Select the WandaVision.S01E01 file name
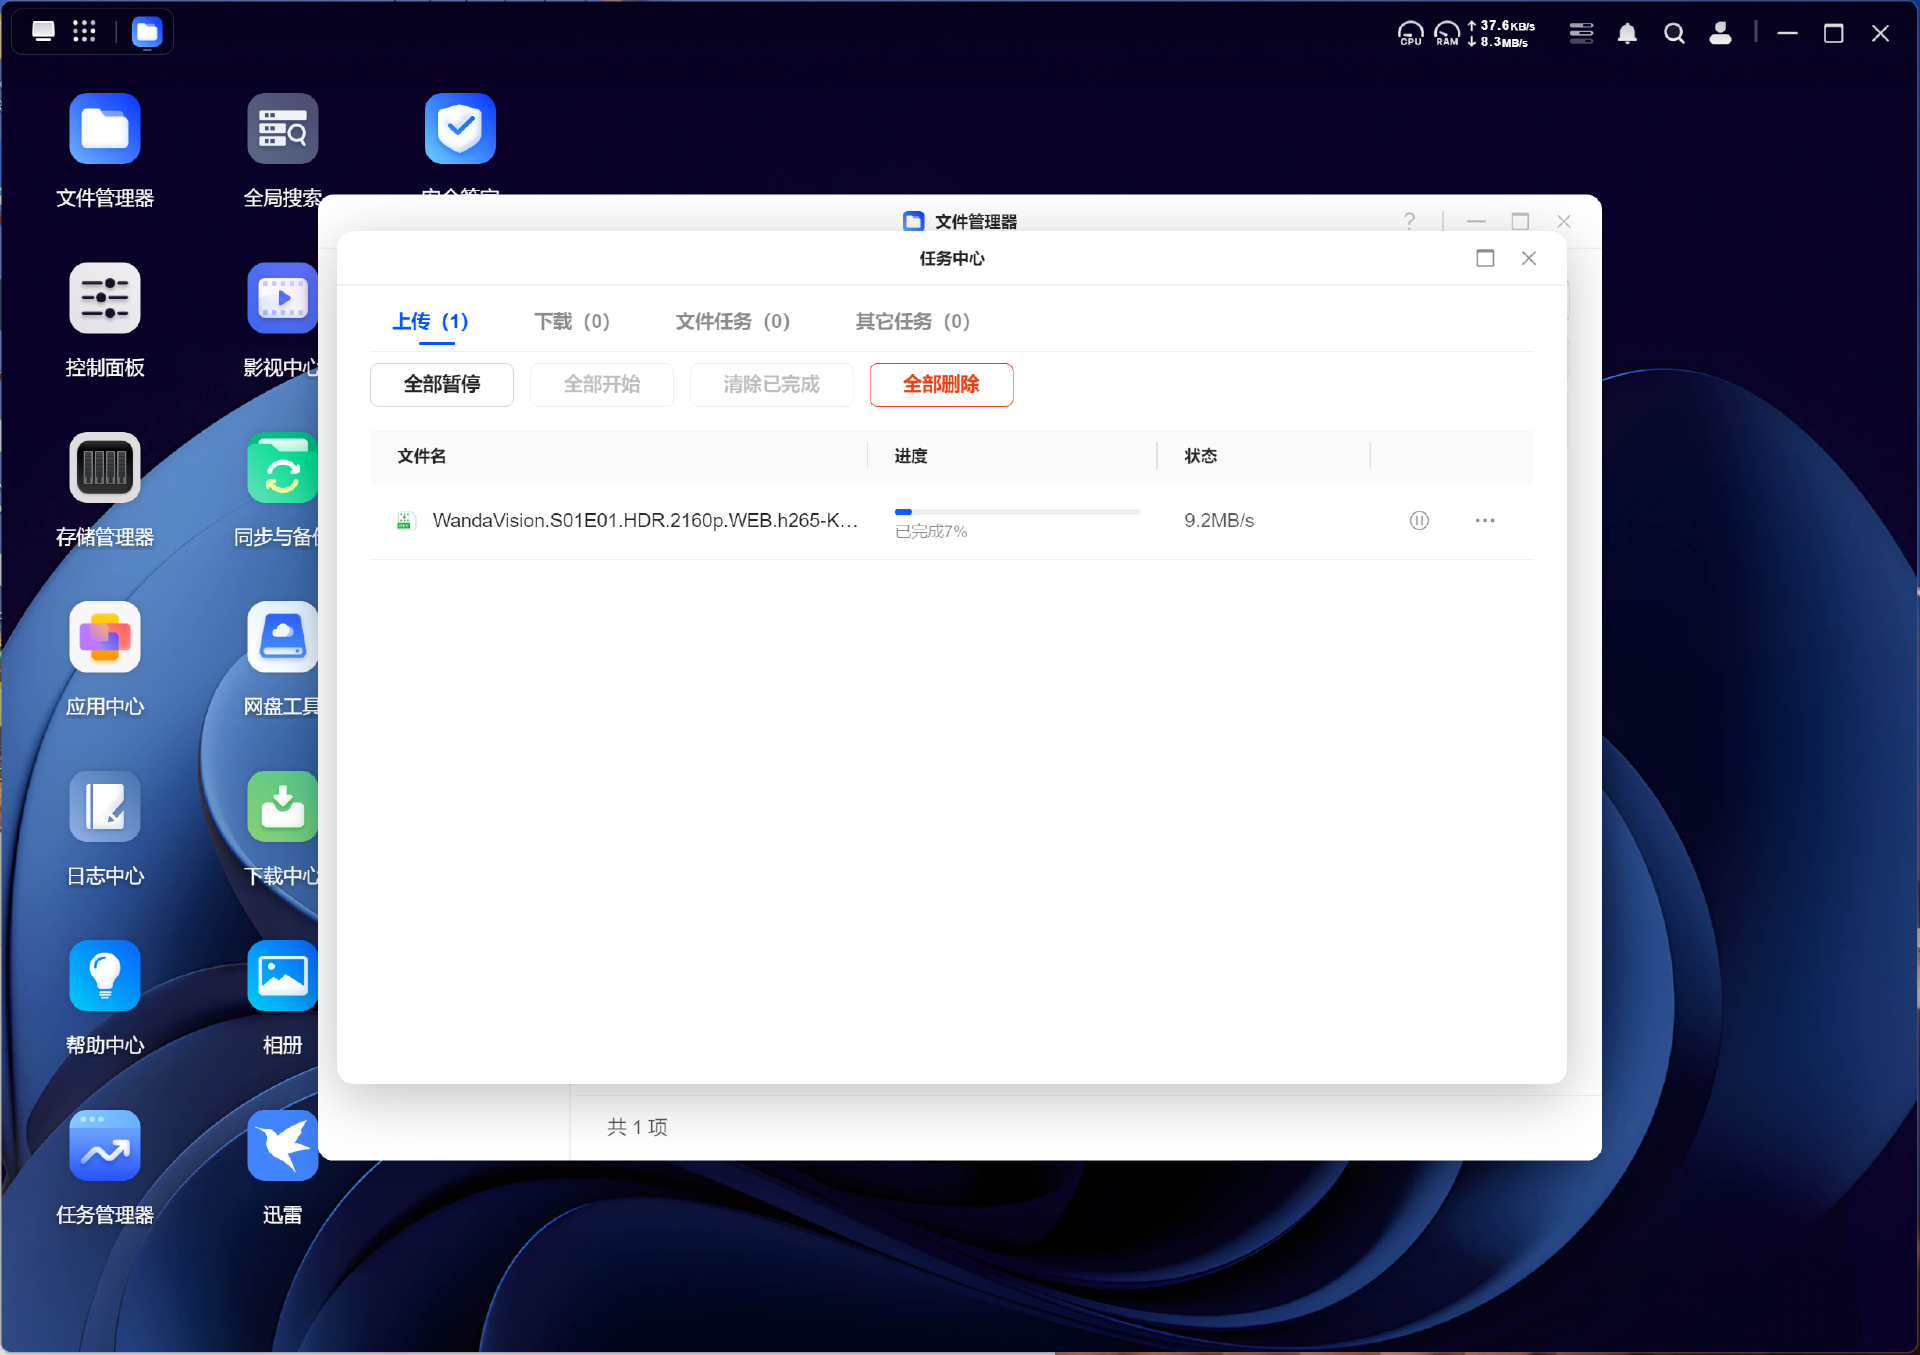1920x1355 pixels. tap(645, 521)
